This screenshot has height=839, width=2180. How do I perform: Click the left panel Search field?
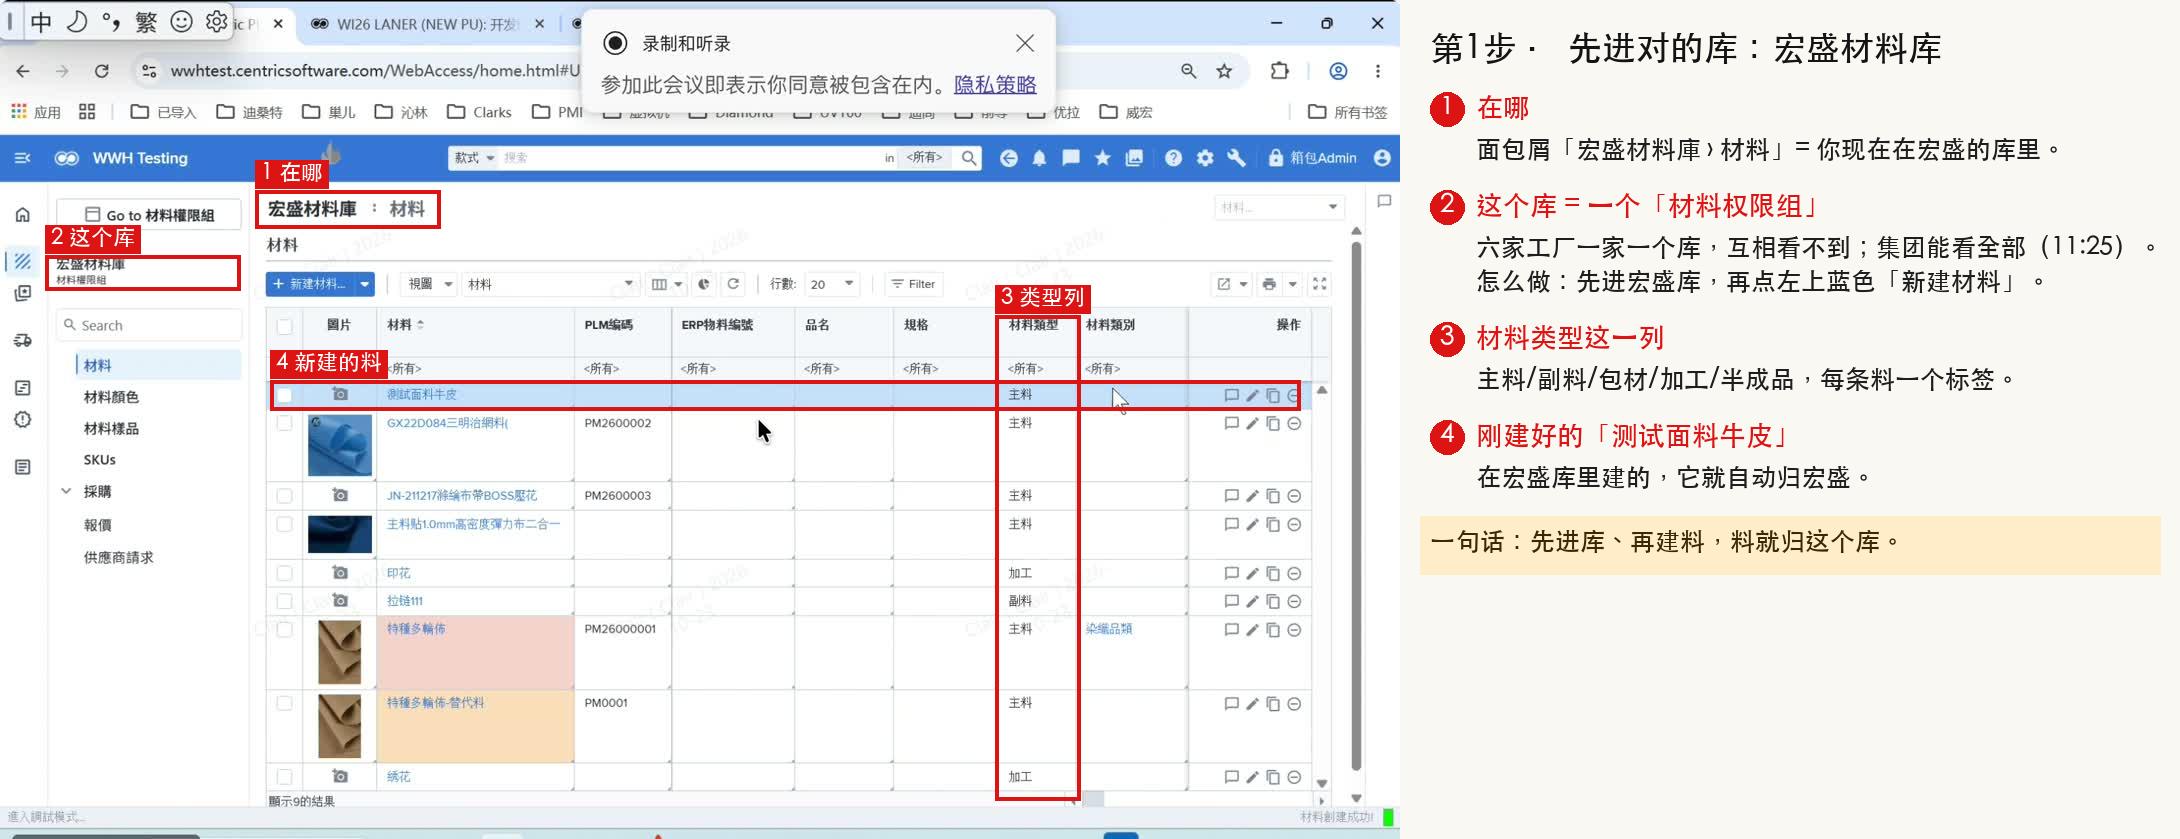pyautogui.click(x=149, y=325)
